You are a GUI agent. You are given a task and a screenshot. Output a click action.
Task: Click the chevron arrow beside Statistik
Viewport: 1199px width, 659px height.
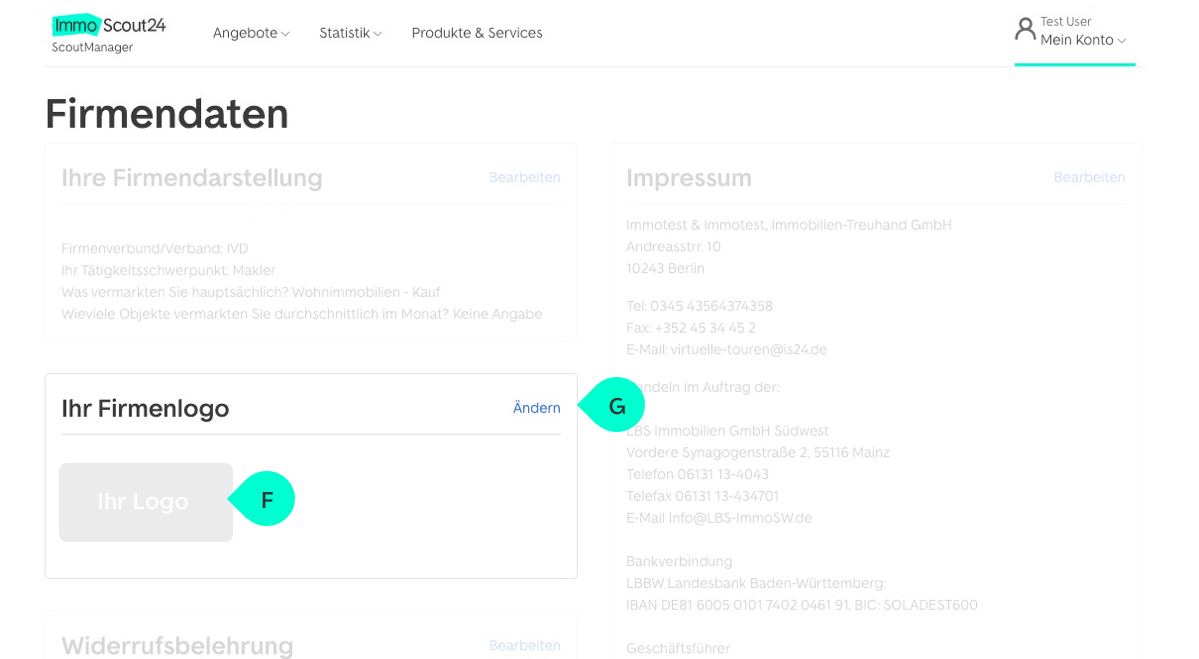tap(378, 34)
